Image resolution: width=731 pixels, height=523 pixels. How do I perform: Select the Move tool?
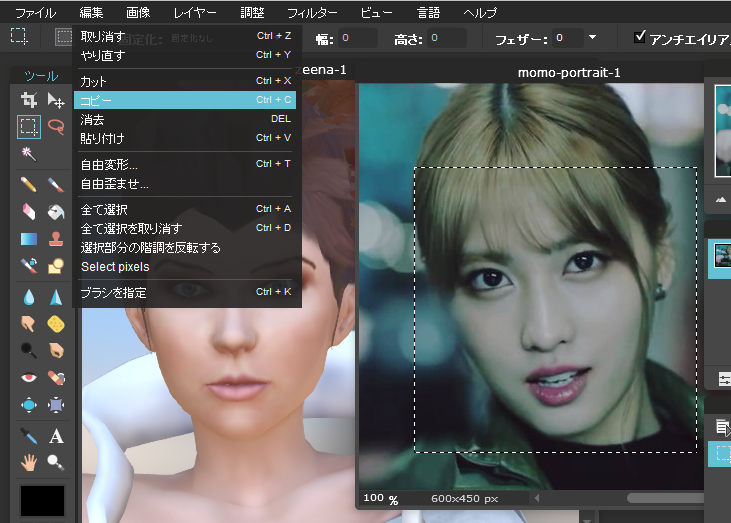pos(56,100)
